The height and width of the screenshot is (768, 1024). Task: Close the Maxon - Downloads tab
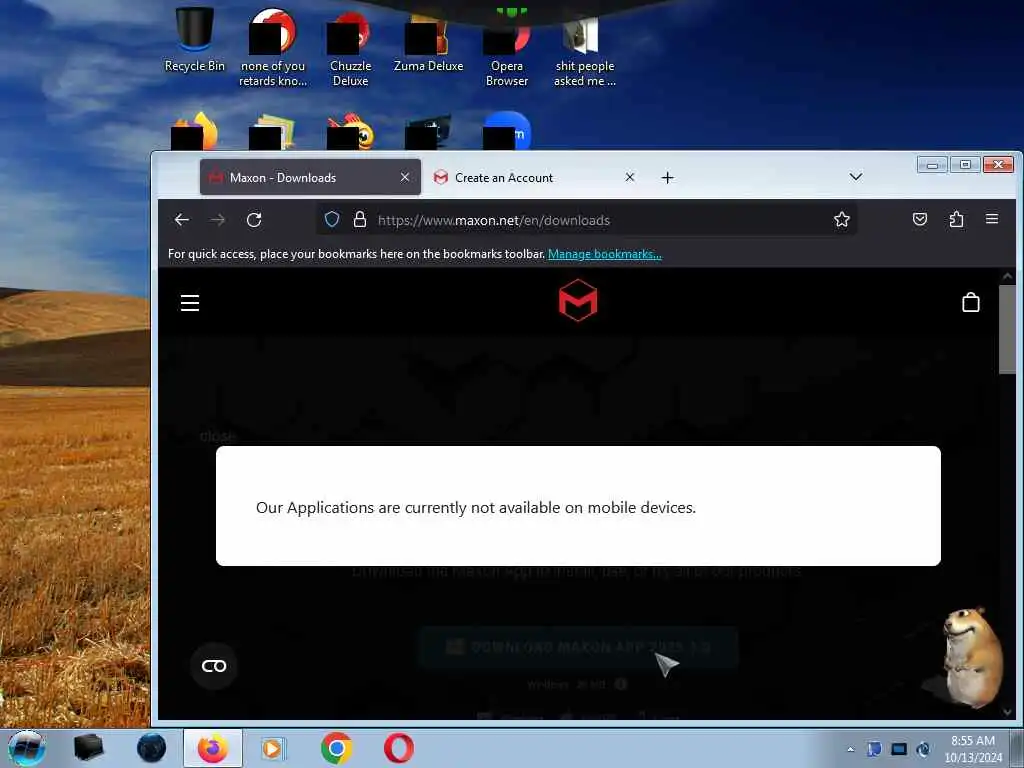[x=405, y=177]
